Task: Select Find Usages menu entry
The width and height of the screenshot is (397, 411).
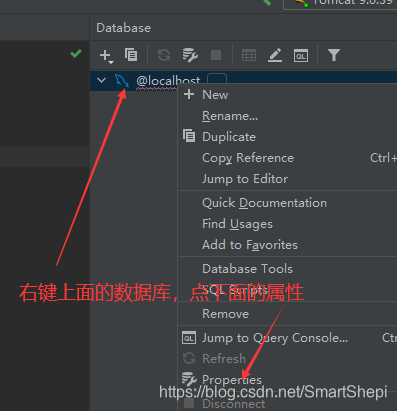Action: pos(287,224)
